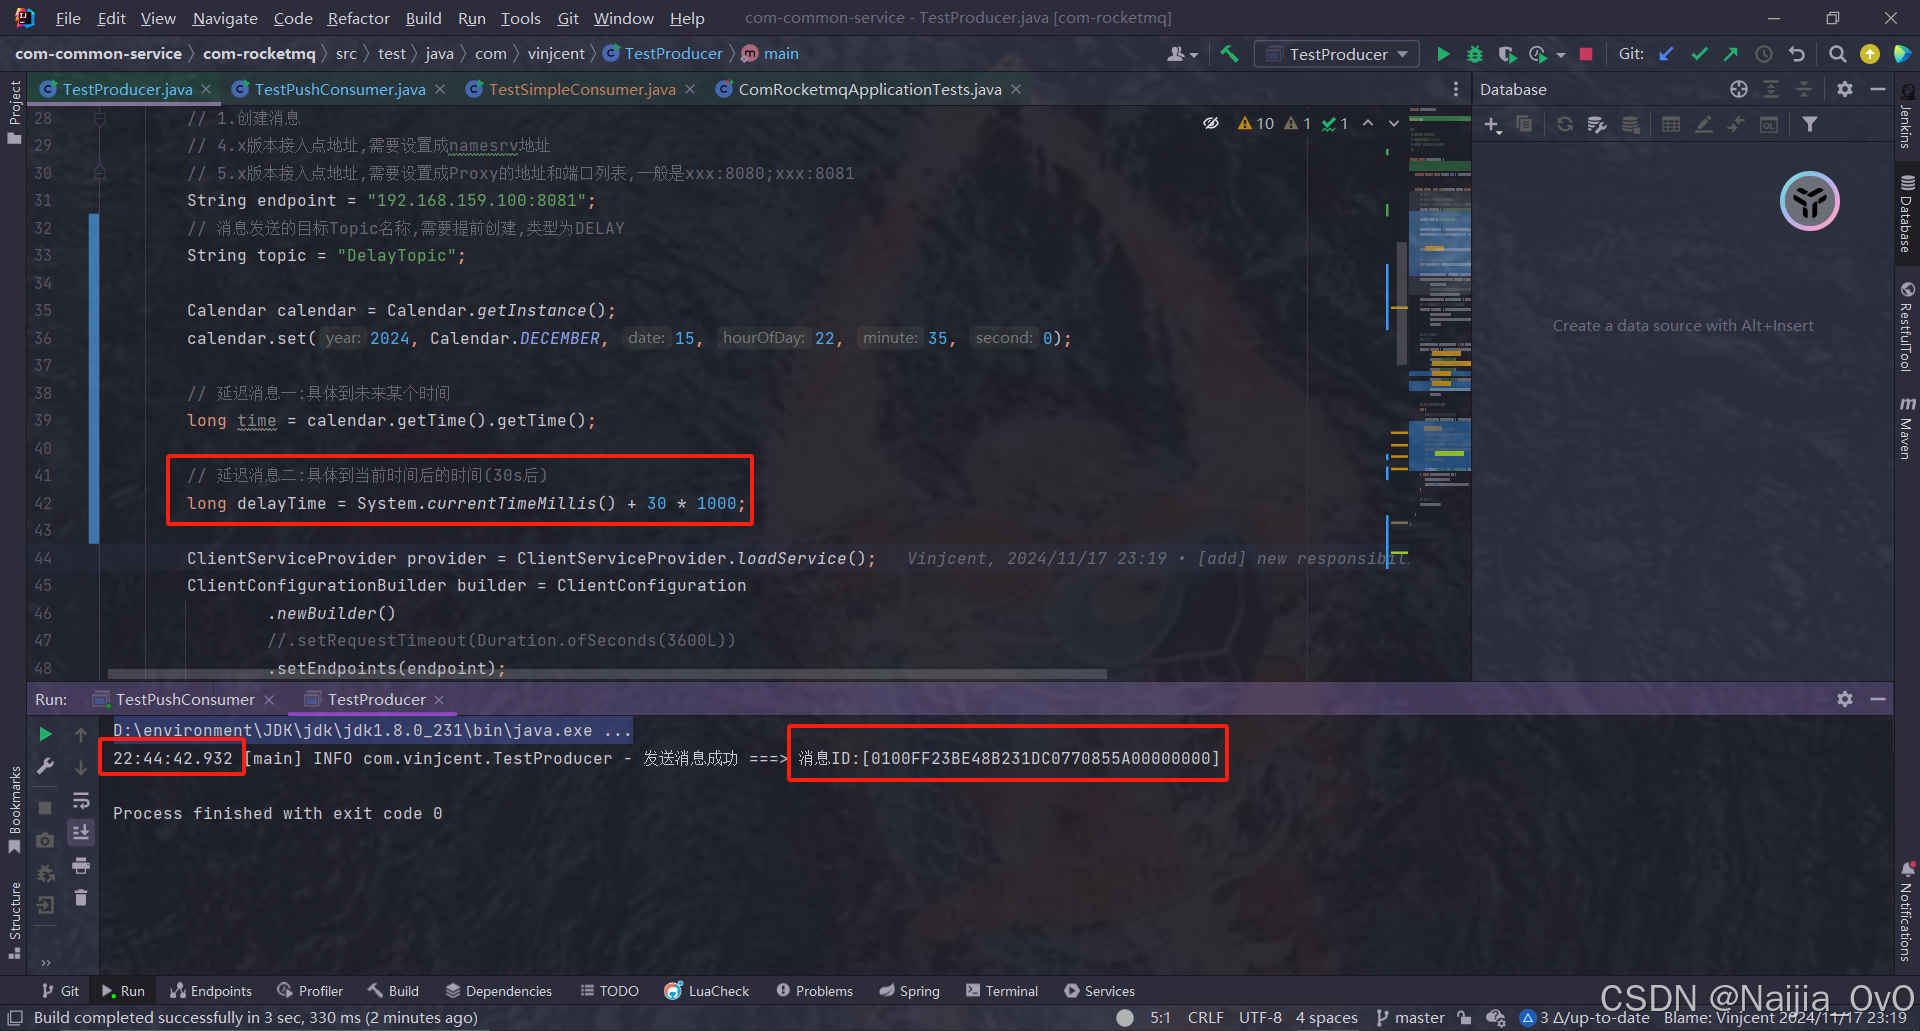The height and width of the screenshot is (1031, 1920).
Task: Commit changes with the green checkmark icon
Action: click(x=1699, y=54)
